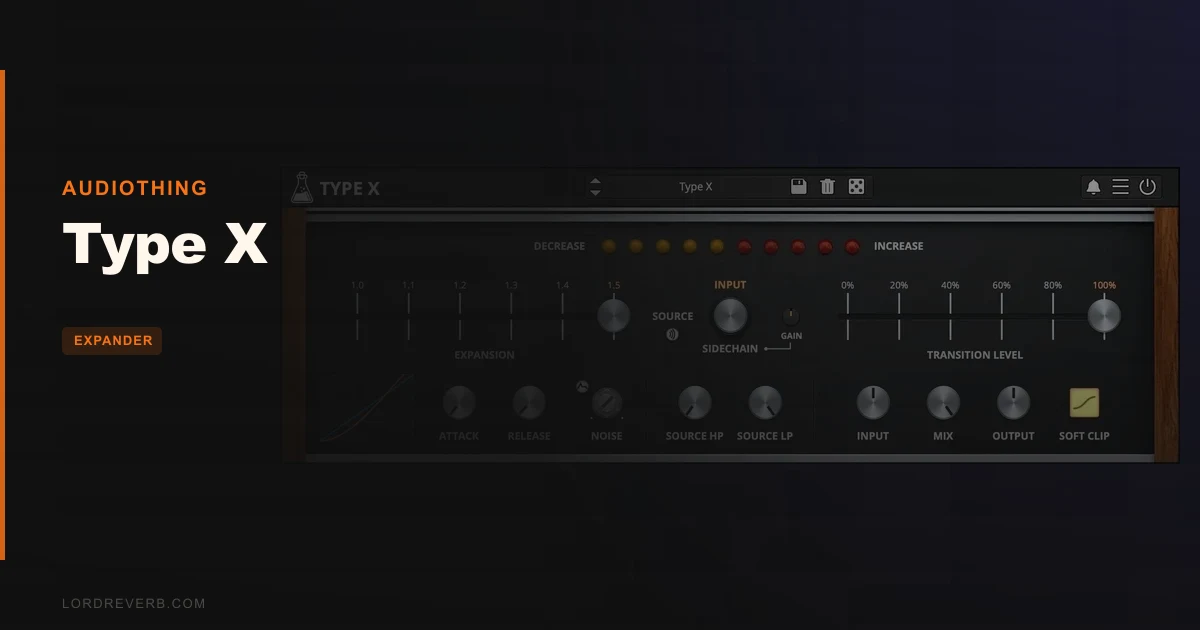Click the 1.0 mark on Expansion scale
The width and height of the screenshot is (1200, 630).
pyautogui.click(x=358, y=285)
